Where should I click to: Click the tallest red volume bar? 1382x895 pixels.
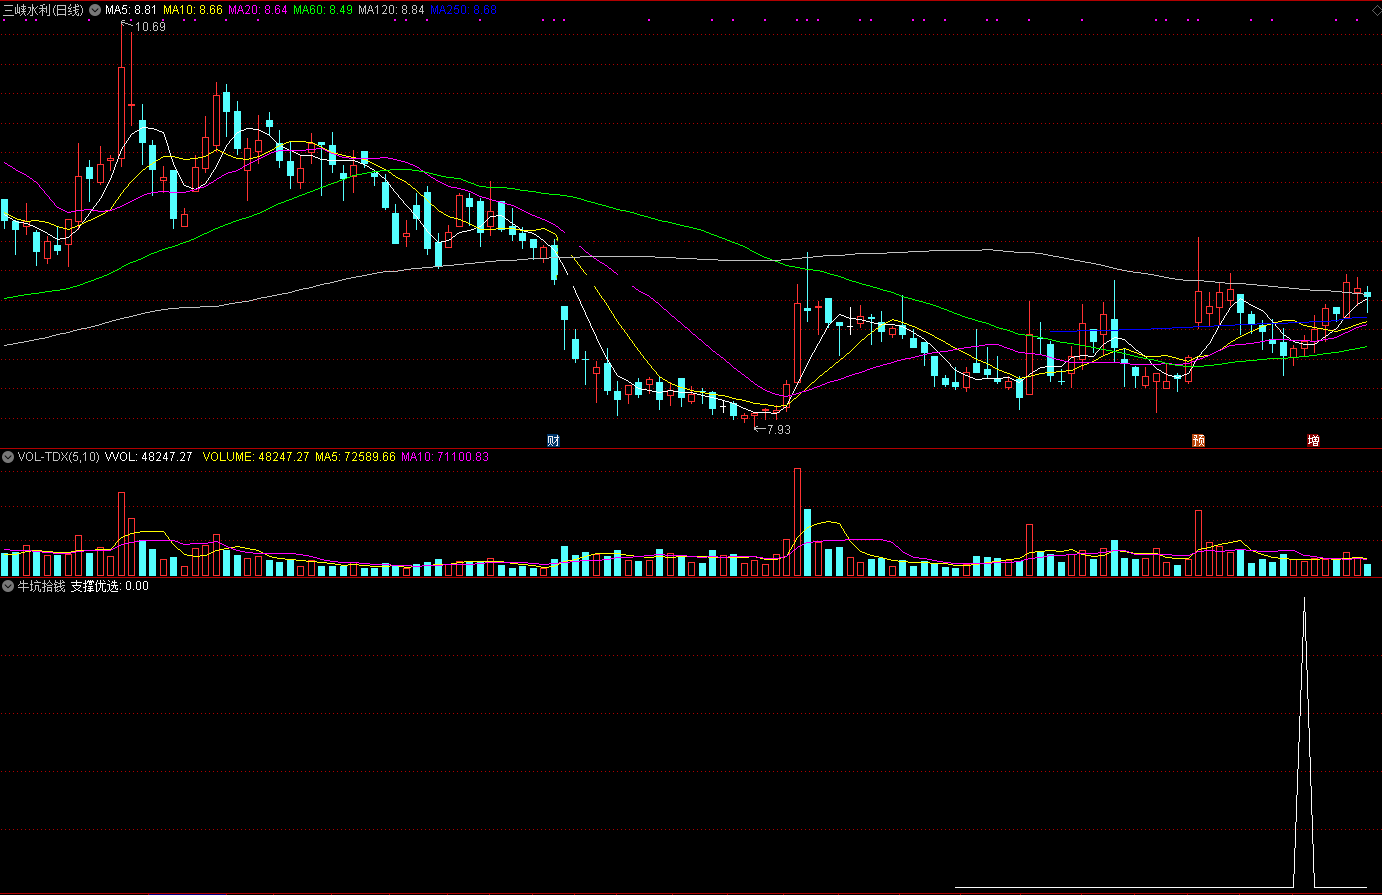(x=798, y=522)
